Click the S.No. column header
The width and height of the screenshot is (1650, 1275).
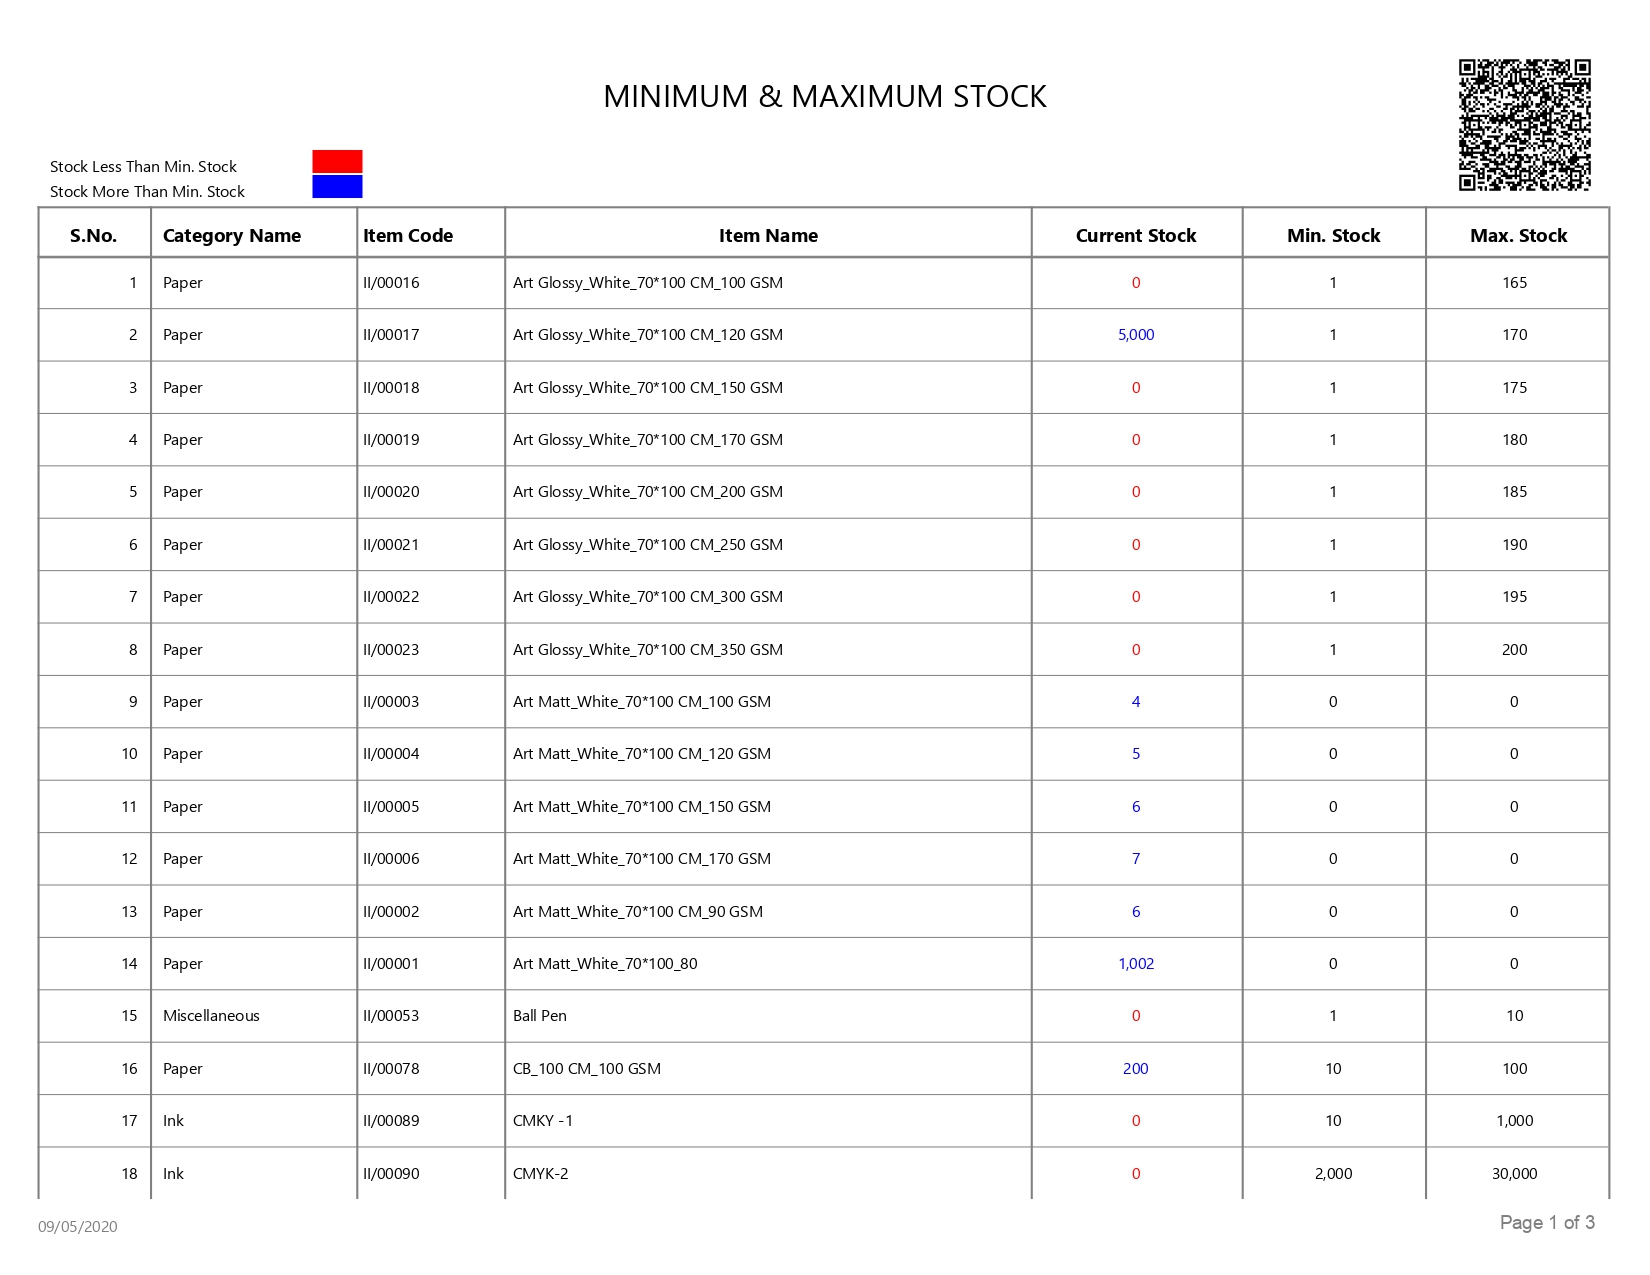(93, 236)
